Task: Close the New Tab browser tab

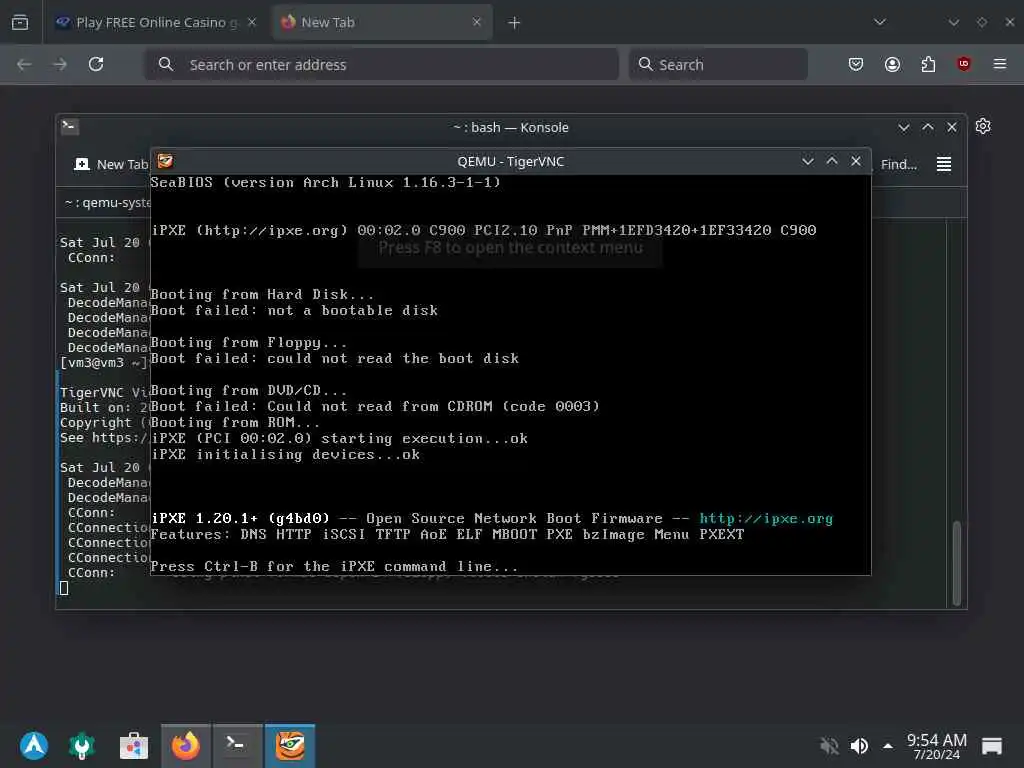Action: coord(477,22)
